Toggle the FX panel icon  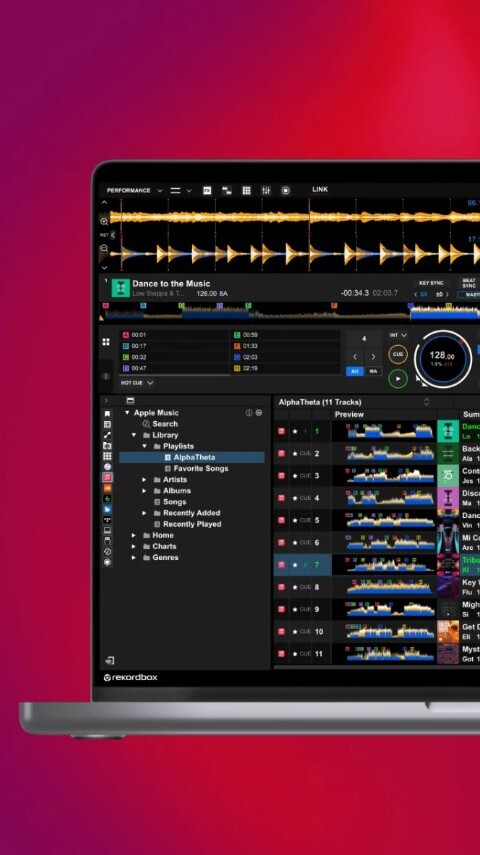207,190
